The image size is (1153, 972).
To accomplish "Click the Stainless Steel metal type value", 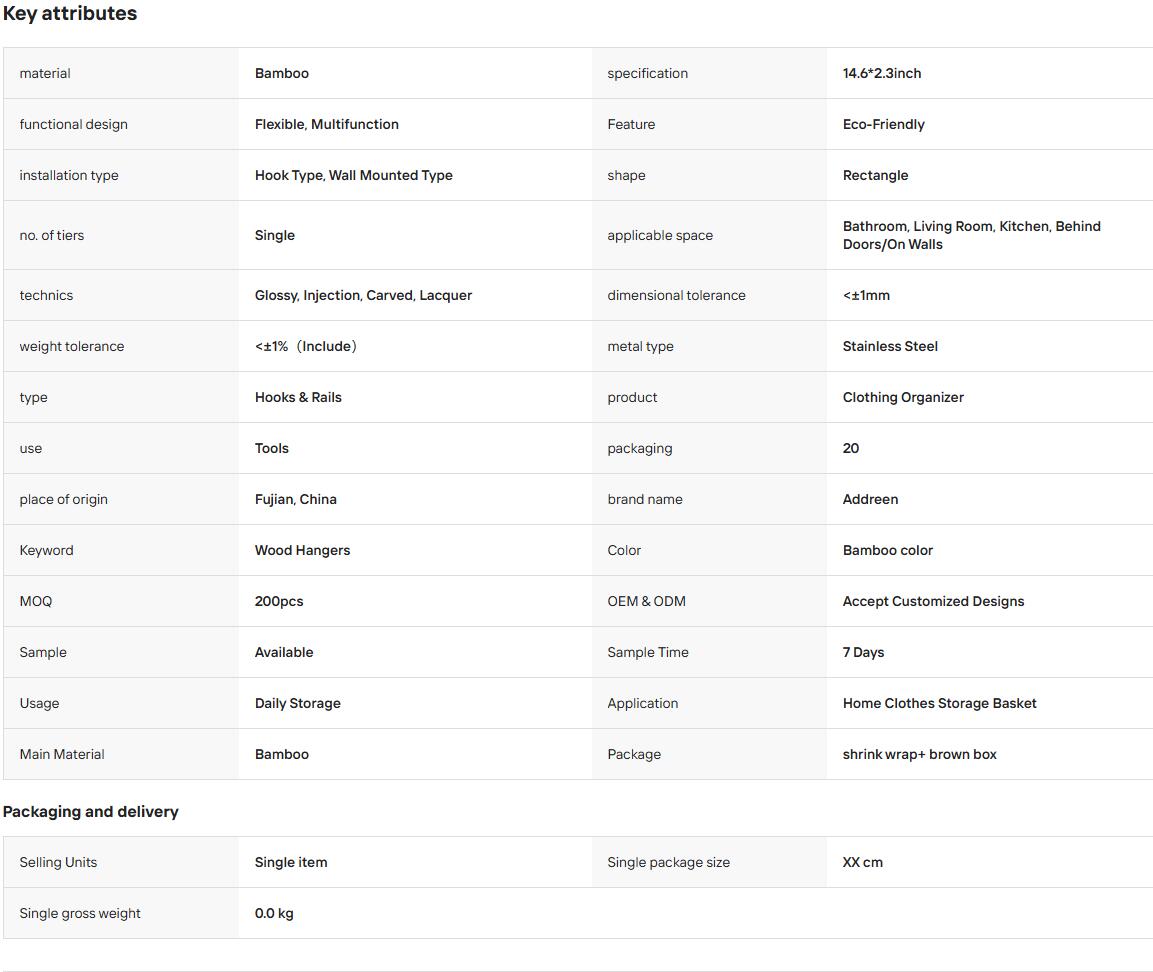I will (890, 346).
